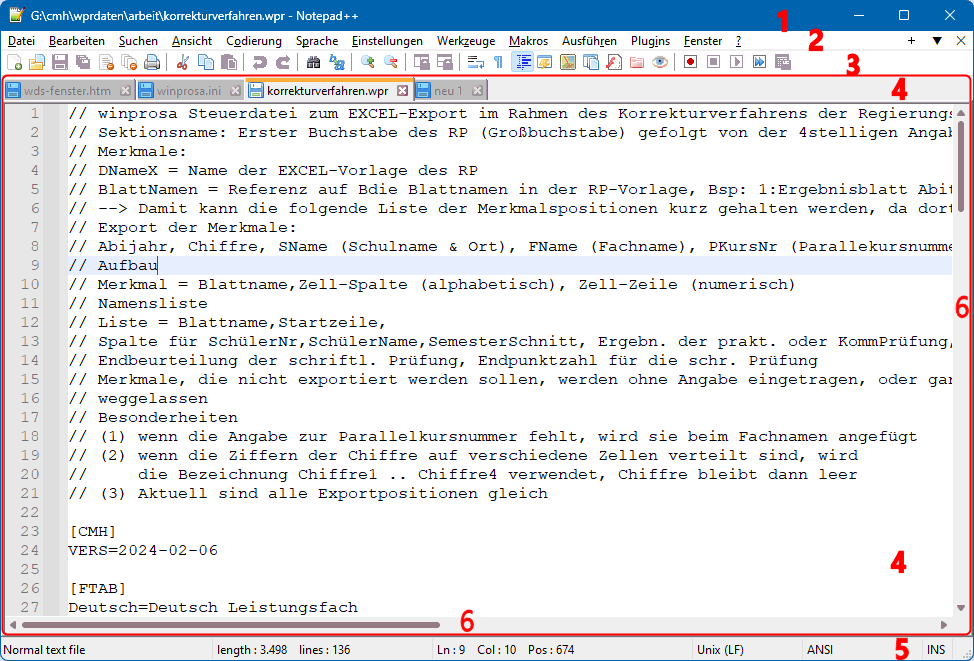Click the Undo arrow icon
Image resolution: width=974 pixels, height=661 pixels.
point(259,62)
